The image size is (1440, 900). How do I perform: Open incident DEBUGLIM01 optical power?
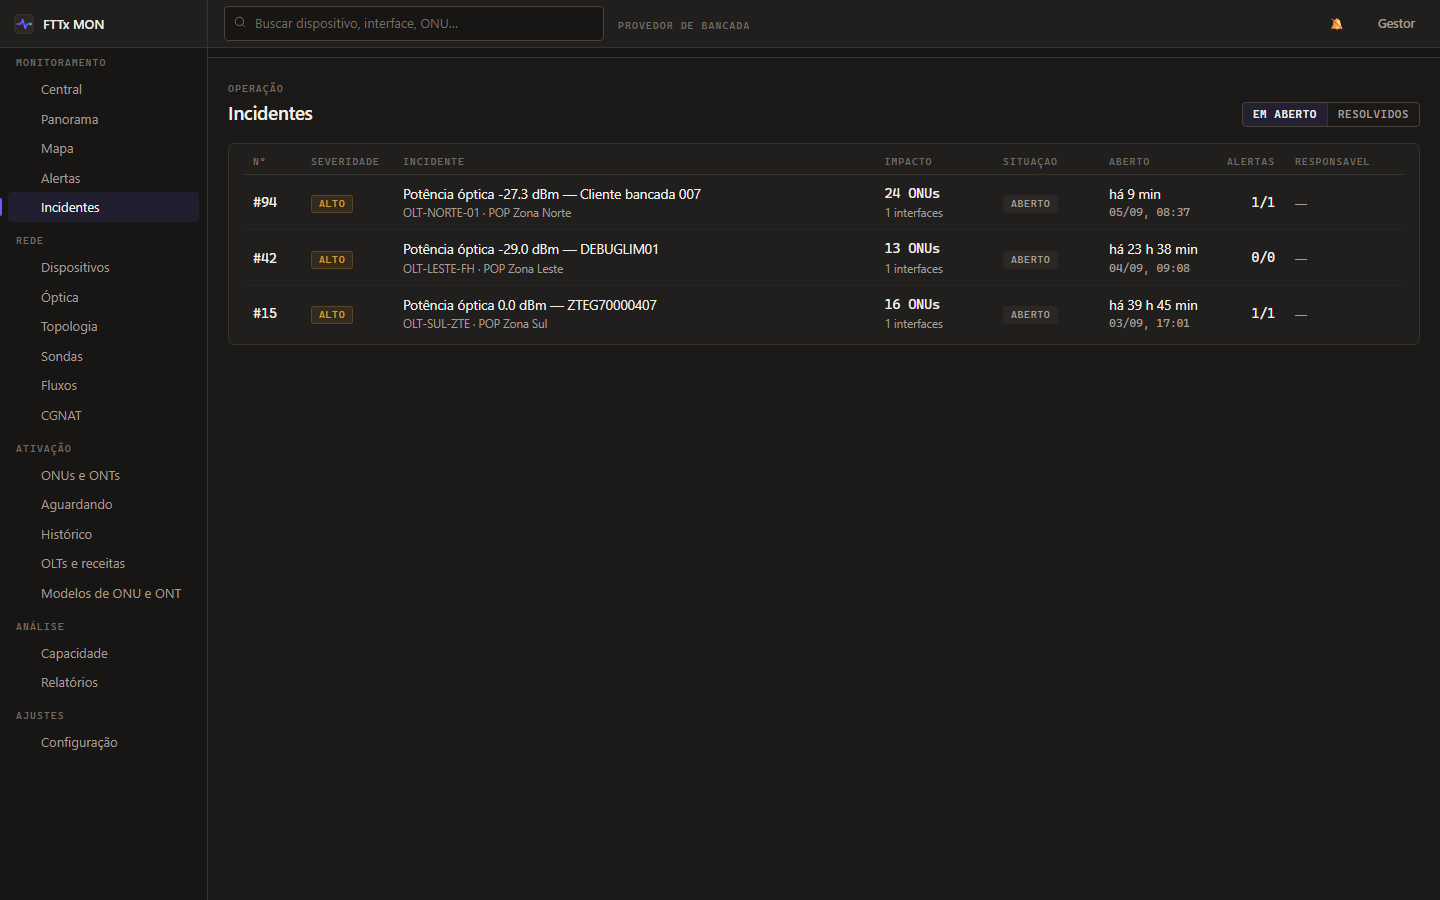tap(531, 249)
